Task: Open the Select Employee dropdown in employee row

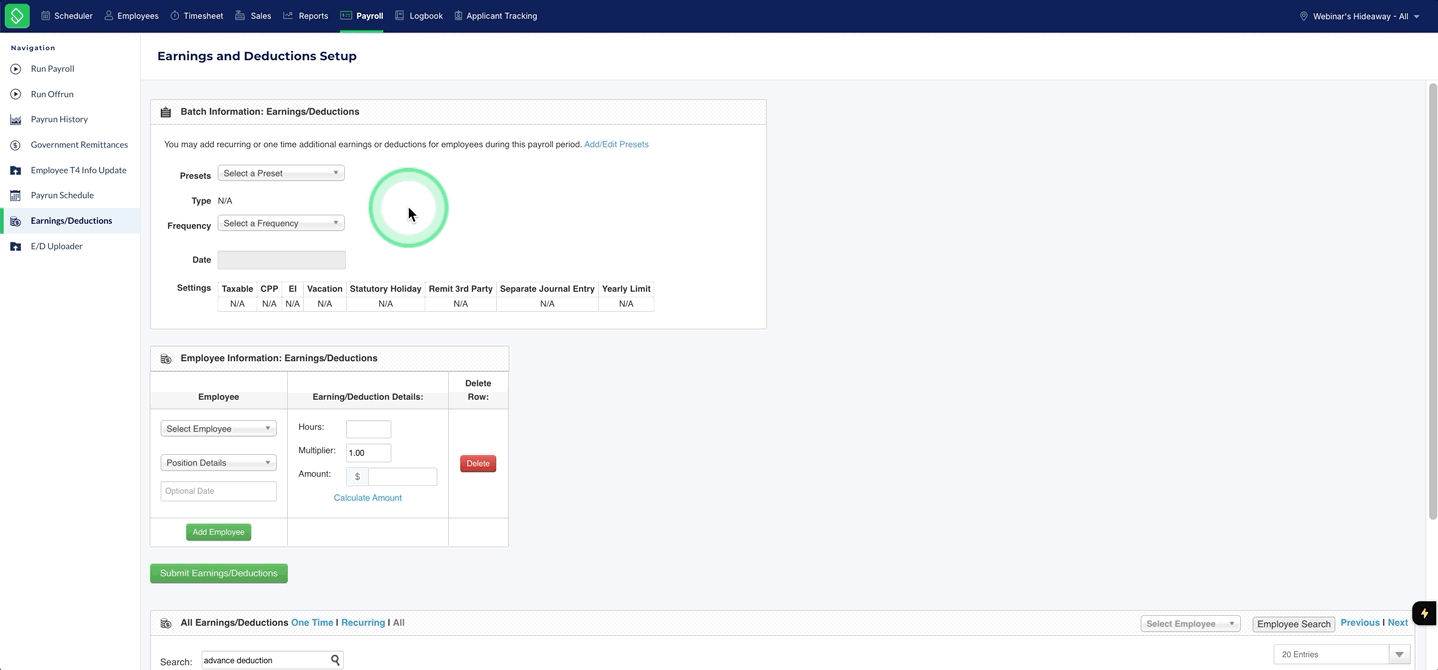Action: (218, 429)
